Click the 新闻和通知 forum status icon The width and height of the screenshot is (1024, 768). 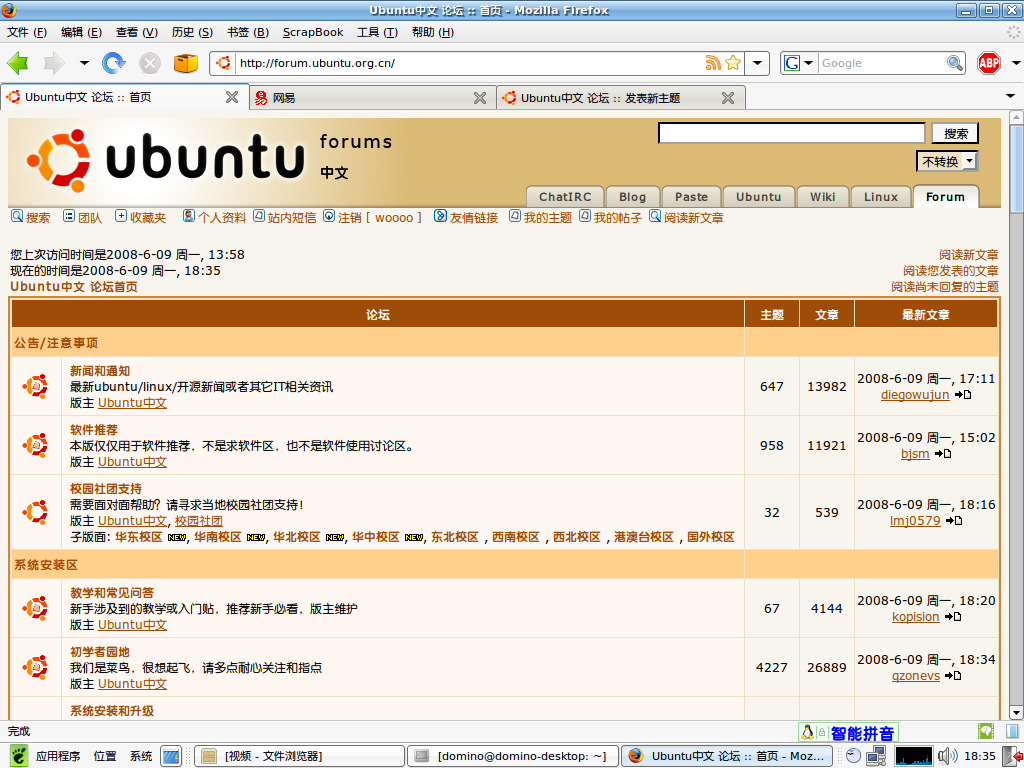(x=35, y=387)
